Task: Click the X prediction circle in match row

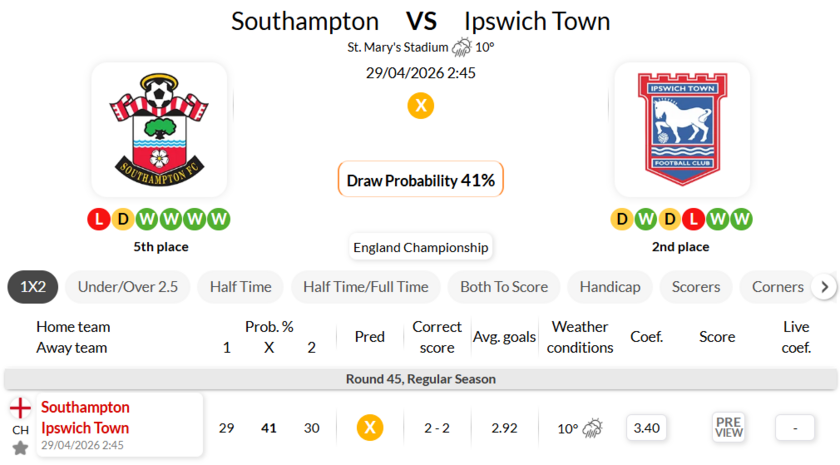Action: tap(370, 428)
